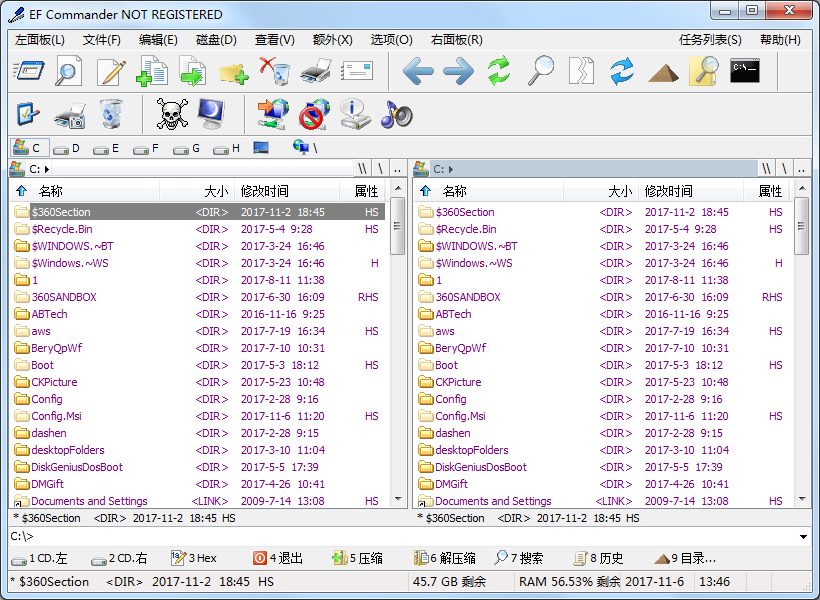Select CKPicture folder in left panel
820x600 pixels.
click(x=54, y=382)
